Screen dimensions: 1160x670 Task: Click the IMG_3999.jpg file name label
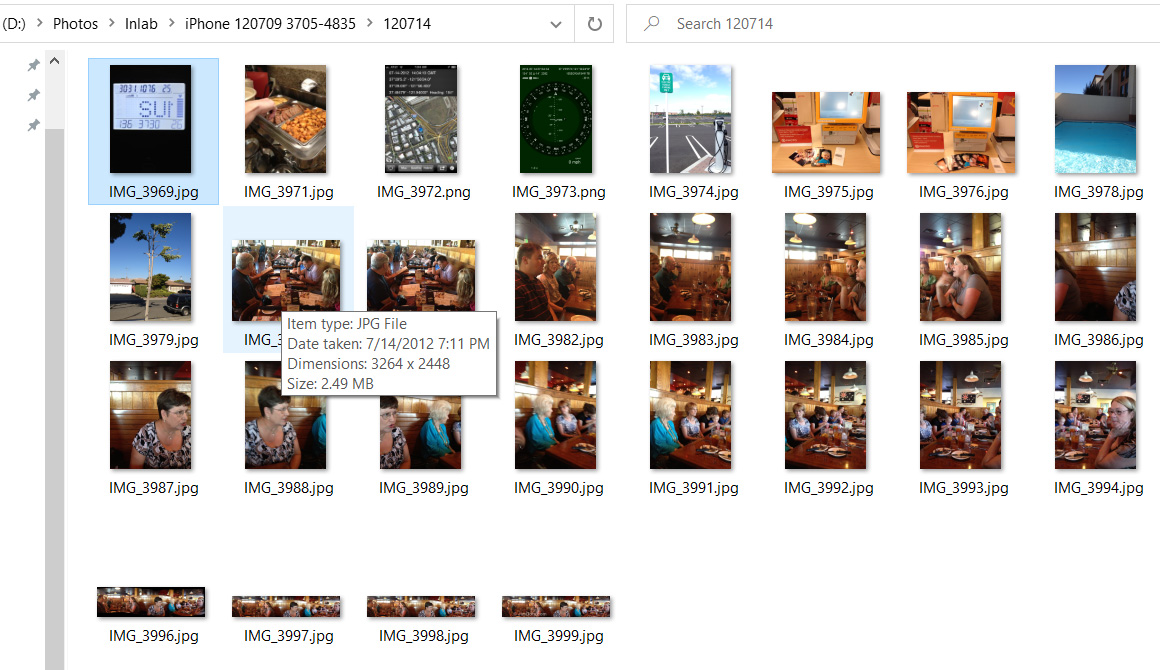click(559, 635)
